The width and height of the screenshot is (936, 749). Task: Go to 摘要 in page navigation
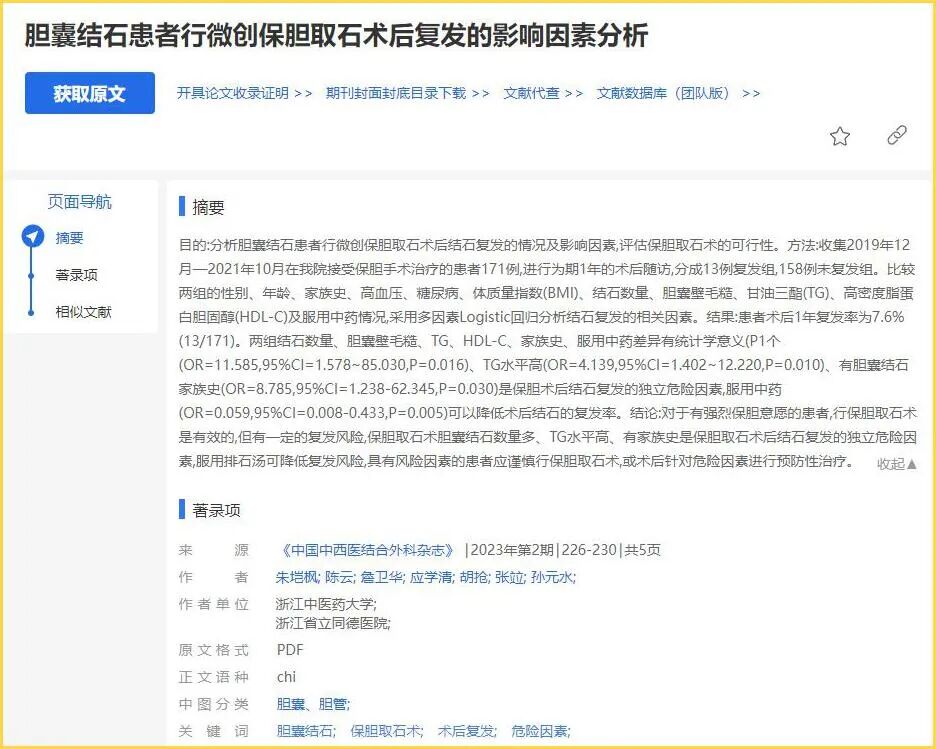(x=69, y=238)
